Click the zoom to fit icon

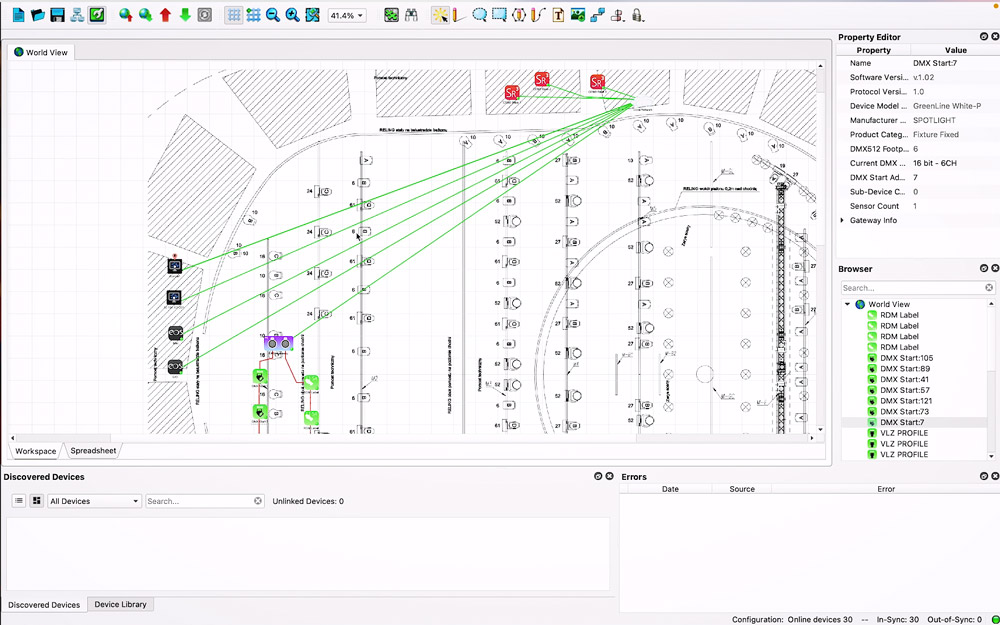click(312, 15)
